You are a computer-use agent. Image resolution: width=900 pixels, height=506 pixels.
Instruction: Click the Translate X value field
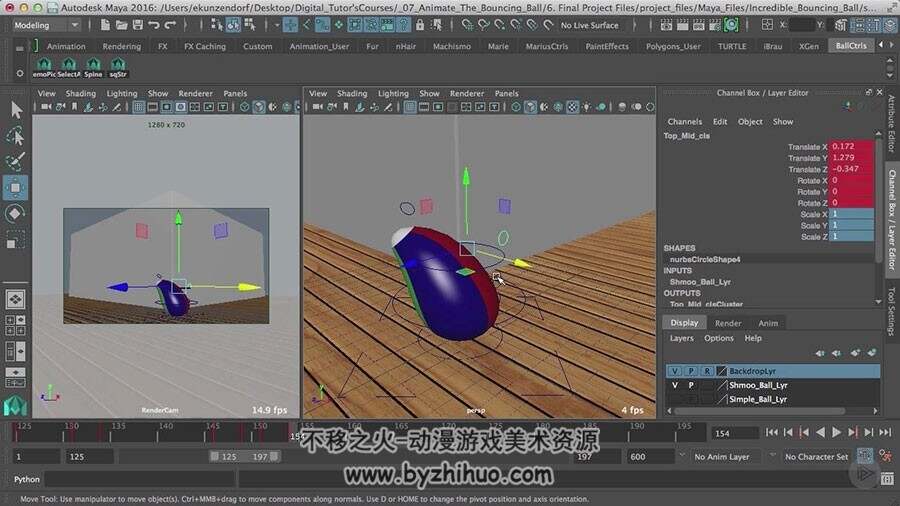[852, 146]
